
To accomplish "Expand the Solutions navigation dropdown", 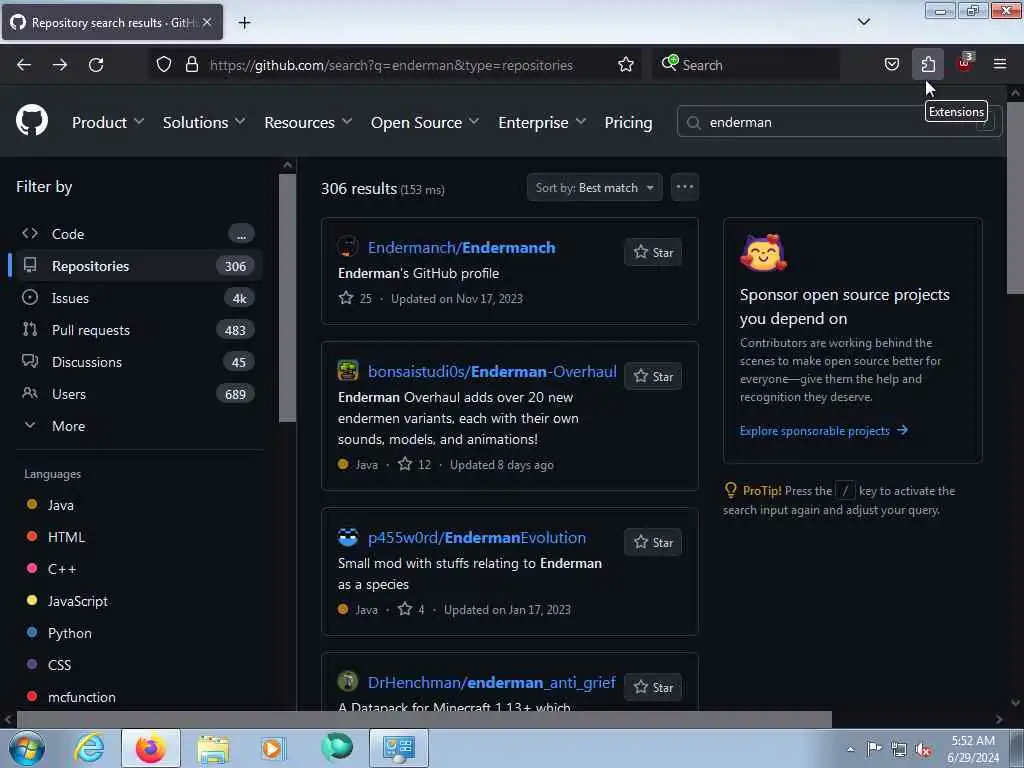I will pos(204,122).
